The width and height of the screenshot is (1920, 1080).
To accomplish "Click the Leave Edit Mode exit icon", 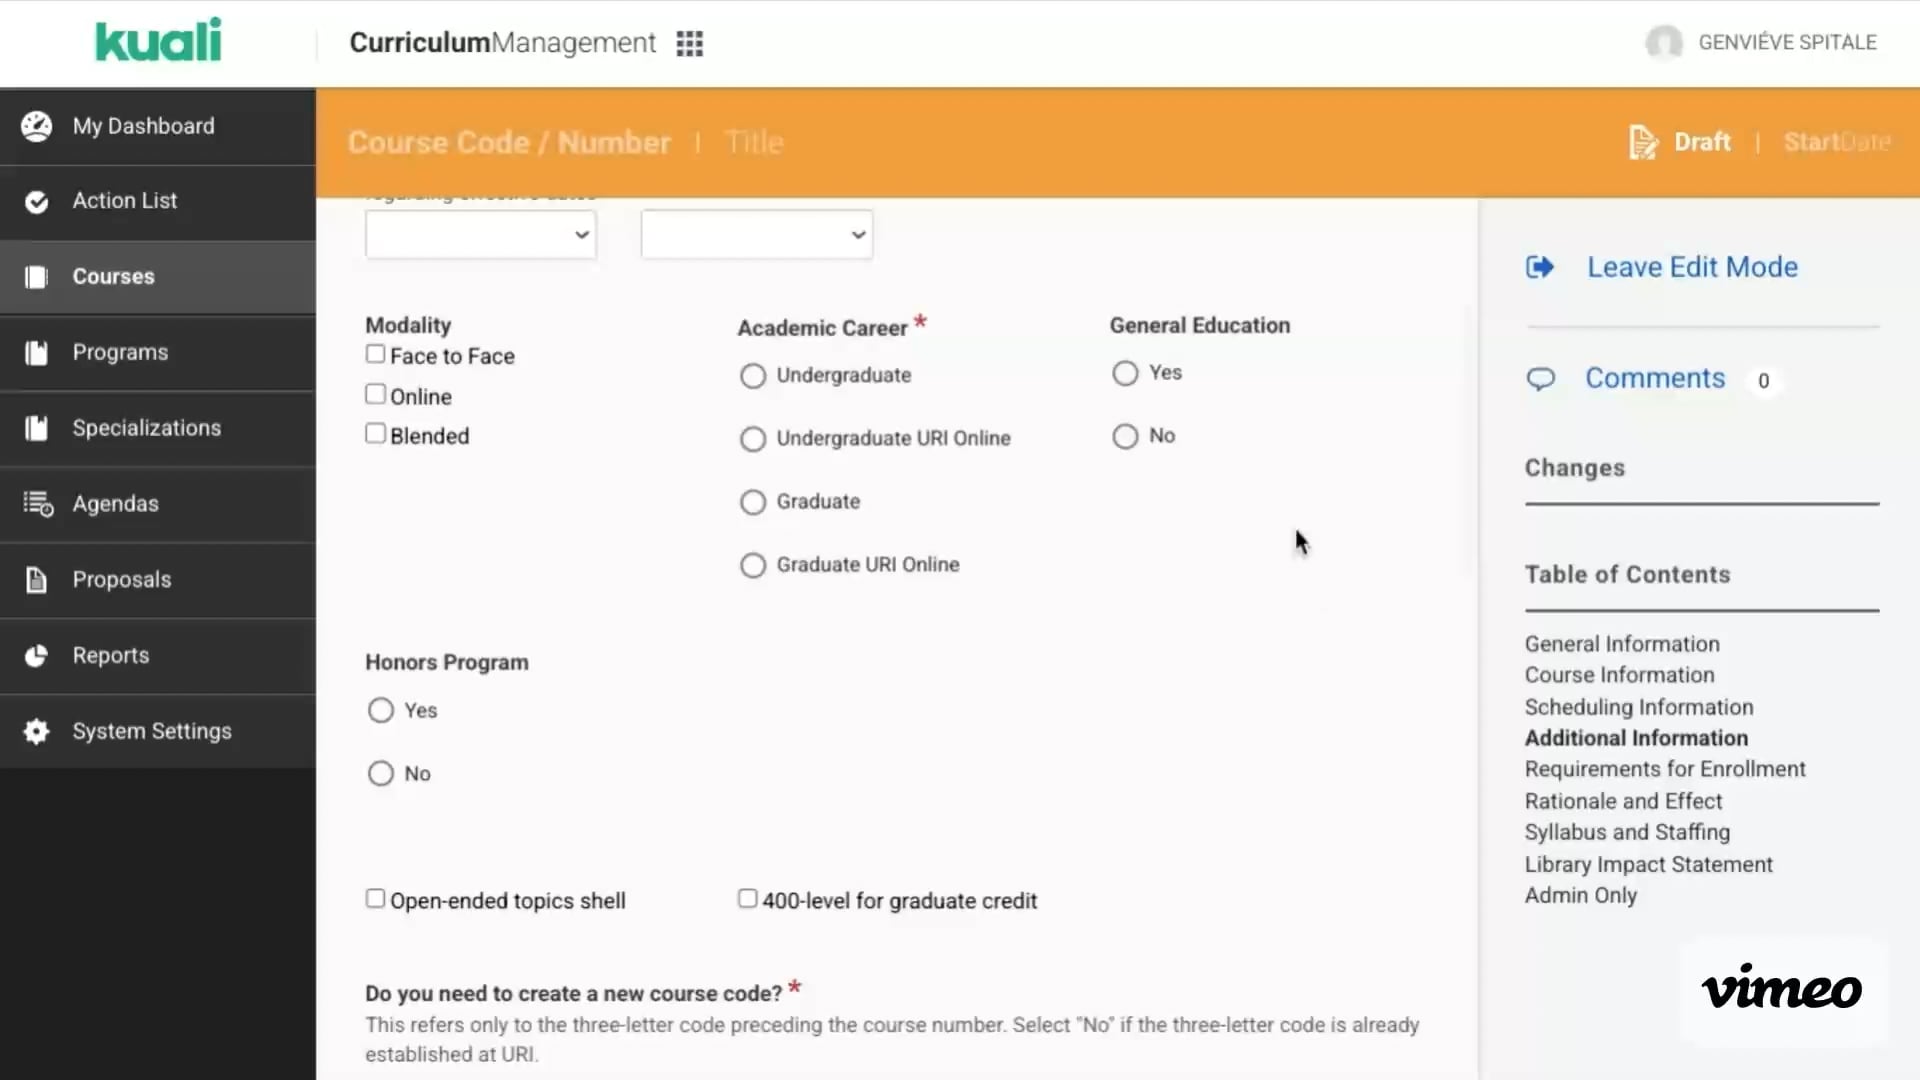I will (x=1540, y=267).
